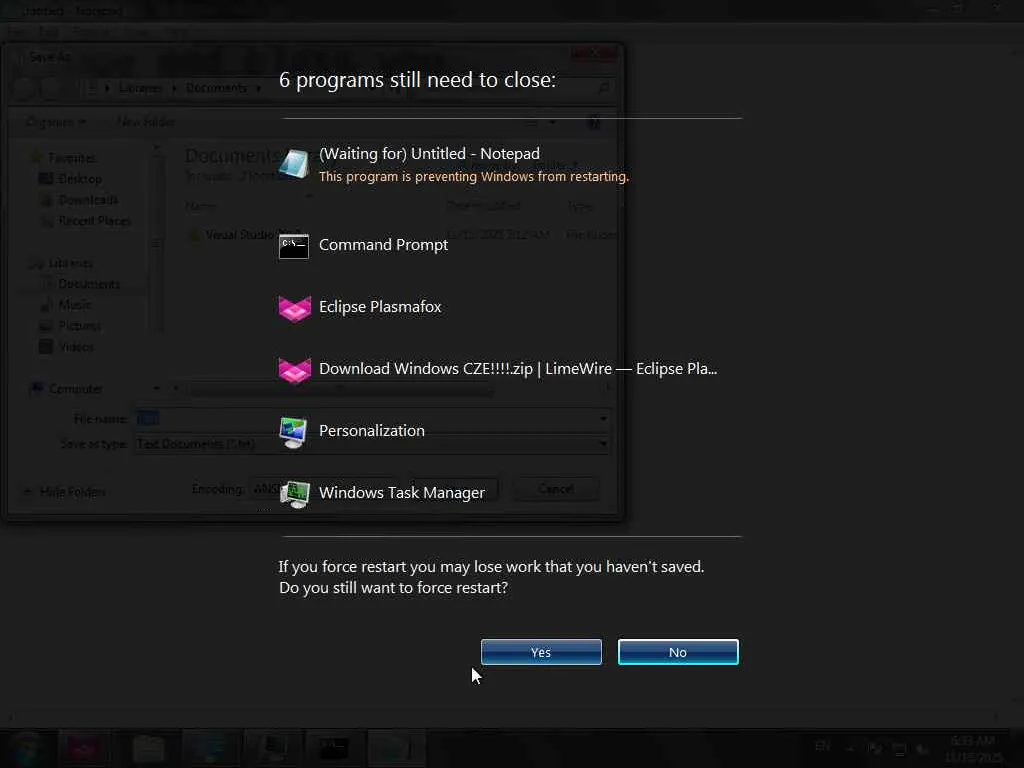Screen dimensions: 1024x768
Task: Select the "Command Prompt" entry text
Action: point(383,244)
